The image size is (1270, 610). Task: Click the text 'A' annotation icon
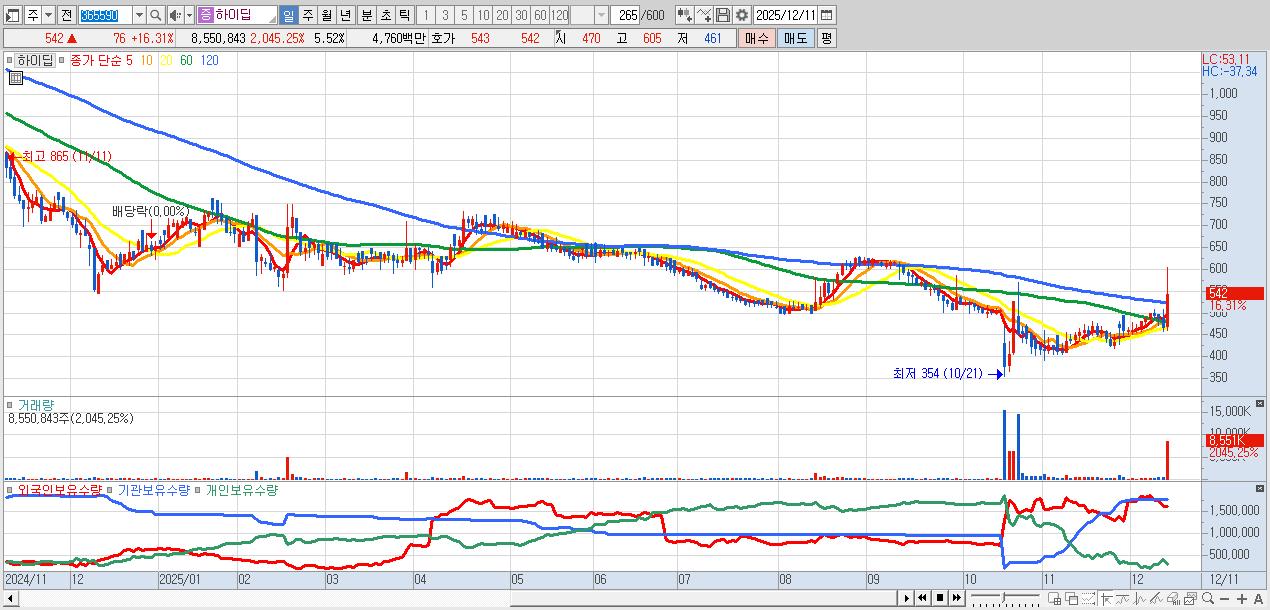[1258, 599]
